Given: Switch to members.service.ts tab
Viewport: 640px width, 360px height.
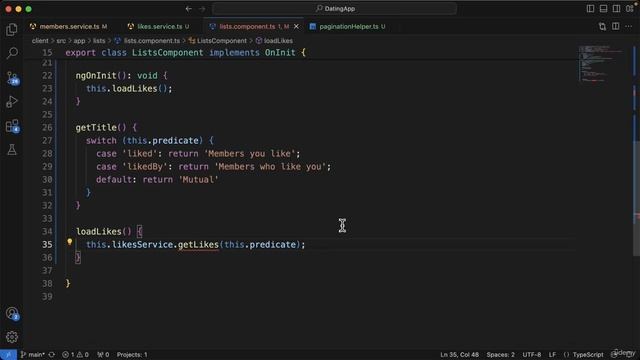Looking at the screenshot, I should click(x=69, y=27).
